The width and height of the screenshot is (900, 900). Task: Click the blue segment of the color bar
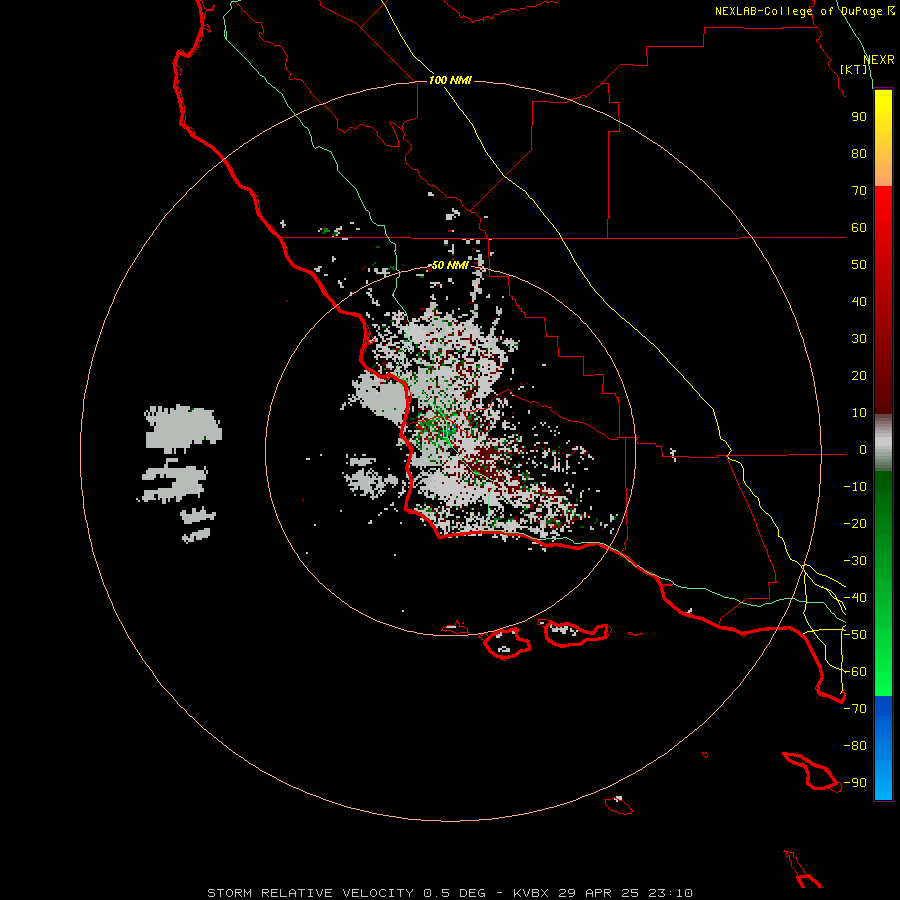(x=883, y=748)
